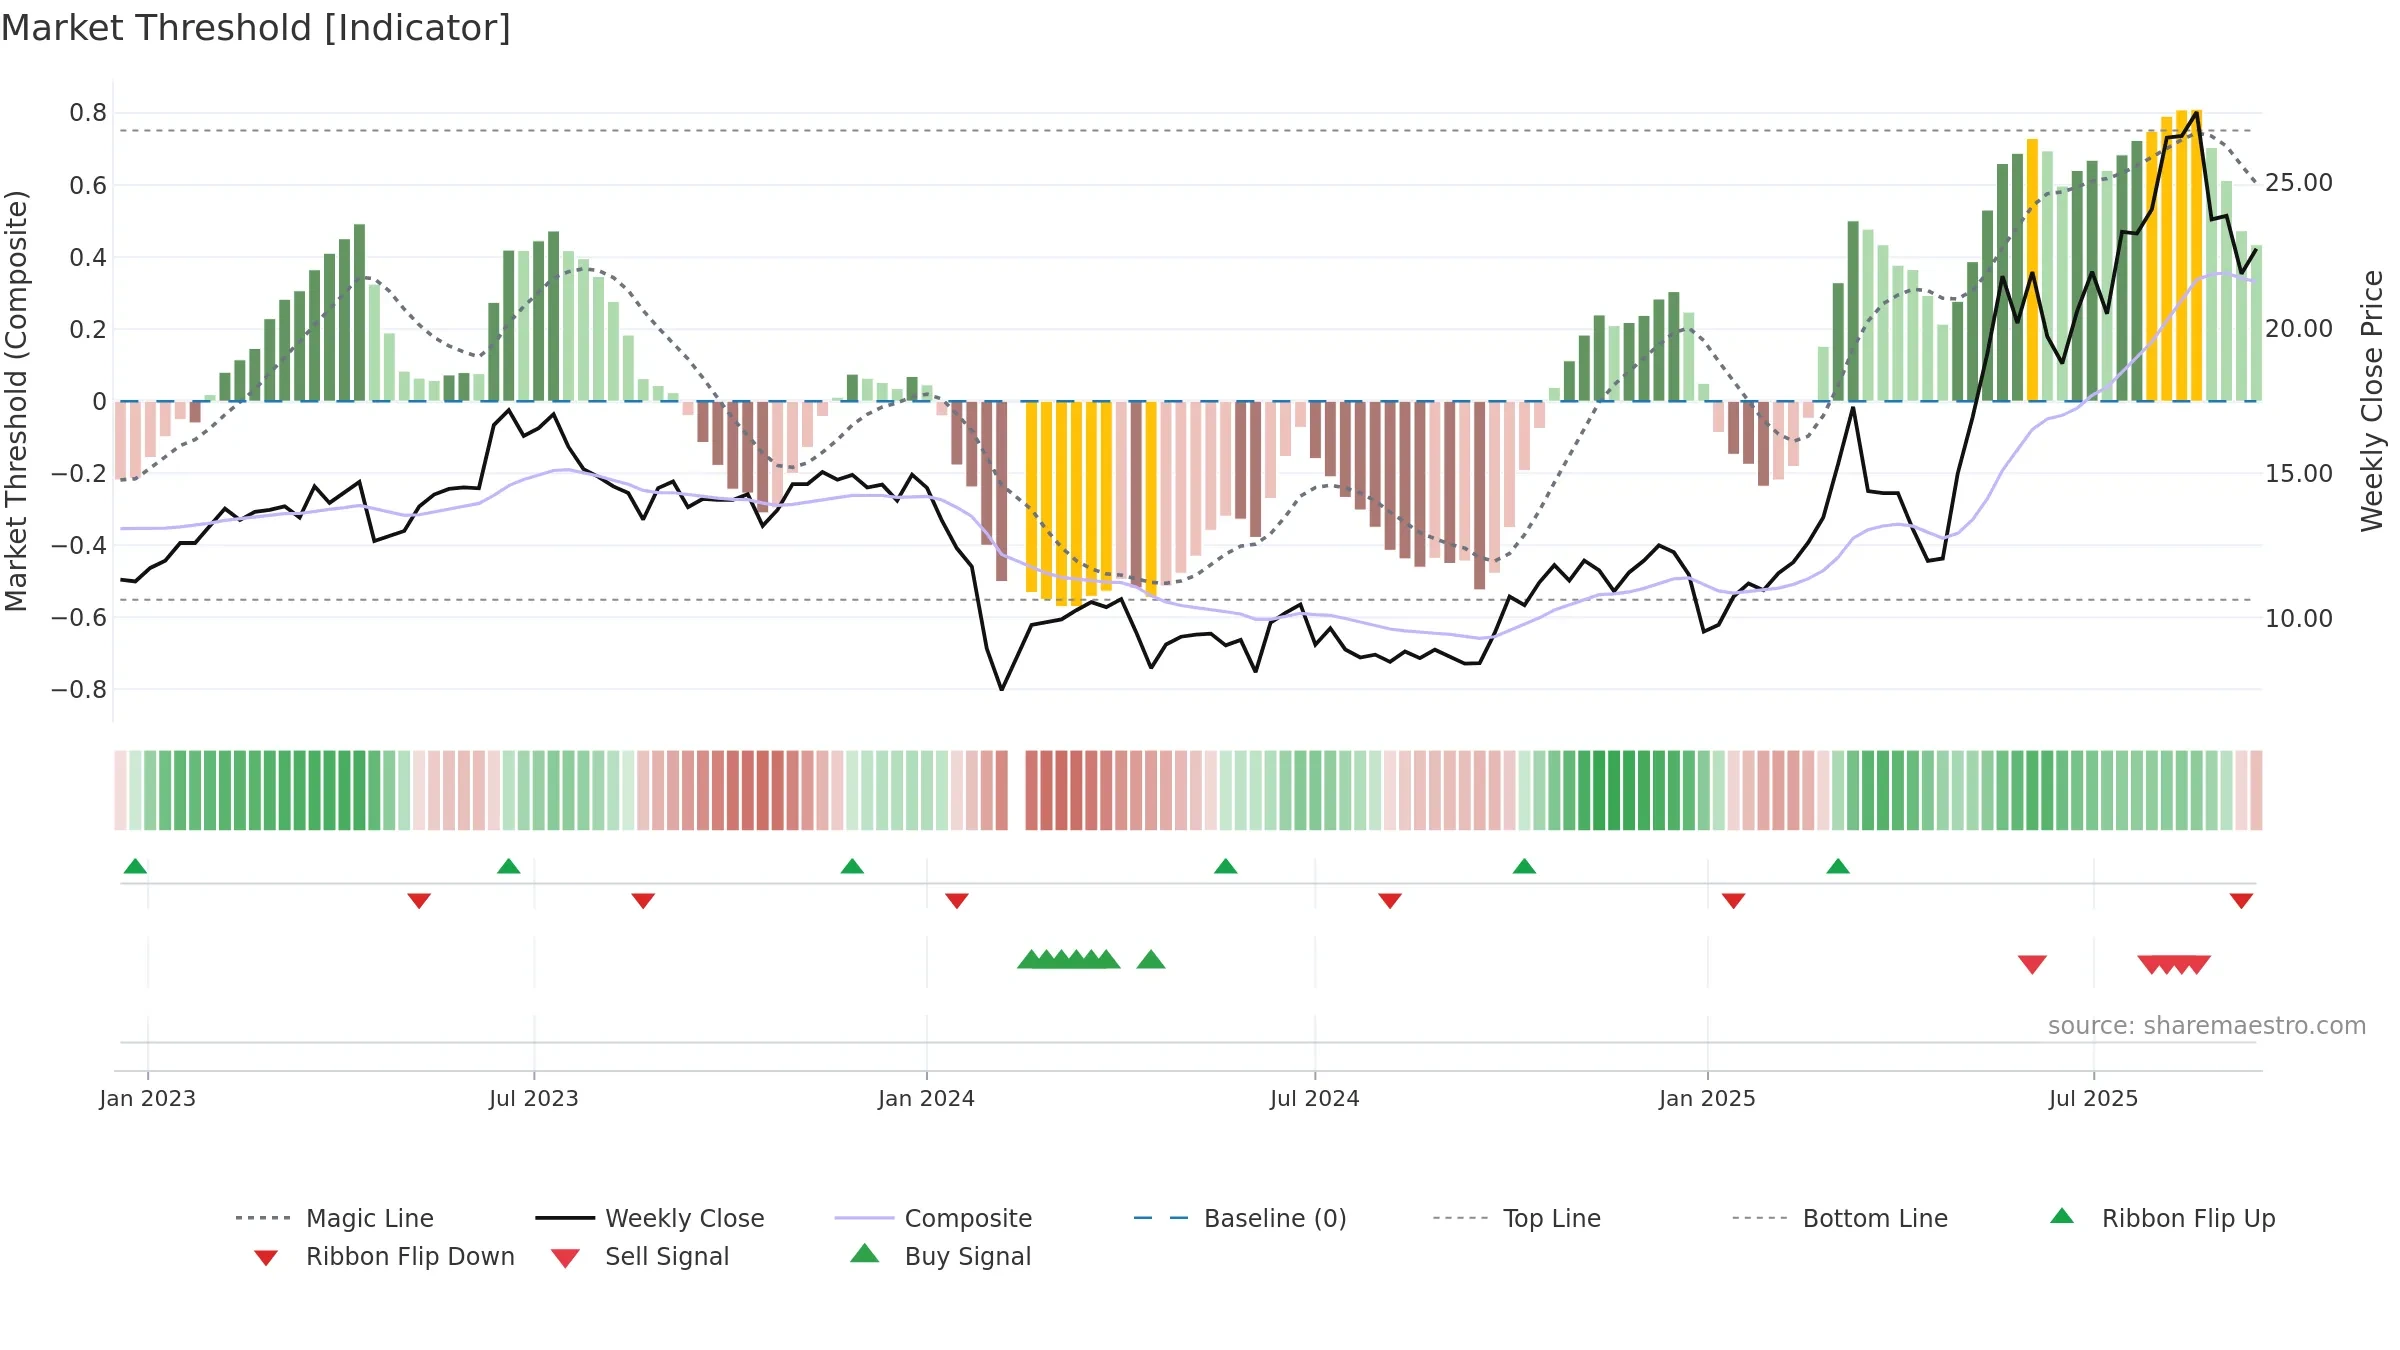2400x1350 pixels.
Task: Click the peak of the Weekly Close line
Action: (2197, 112)
